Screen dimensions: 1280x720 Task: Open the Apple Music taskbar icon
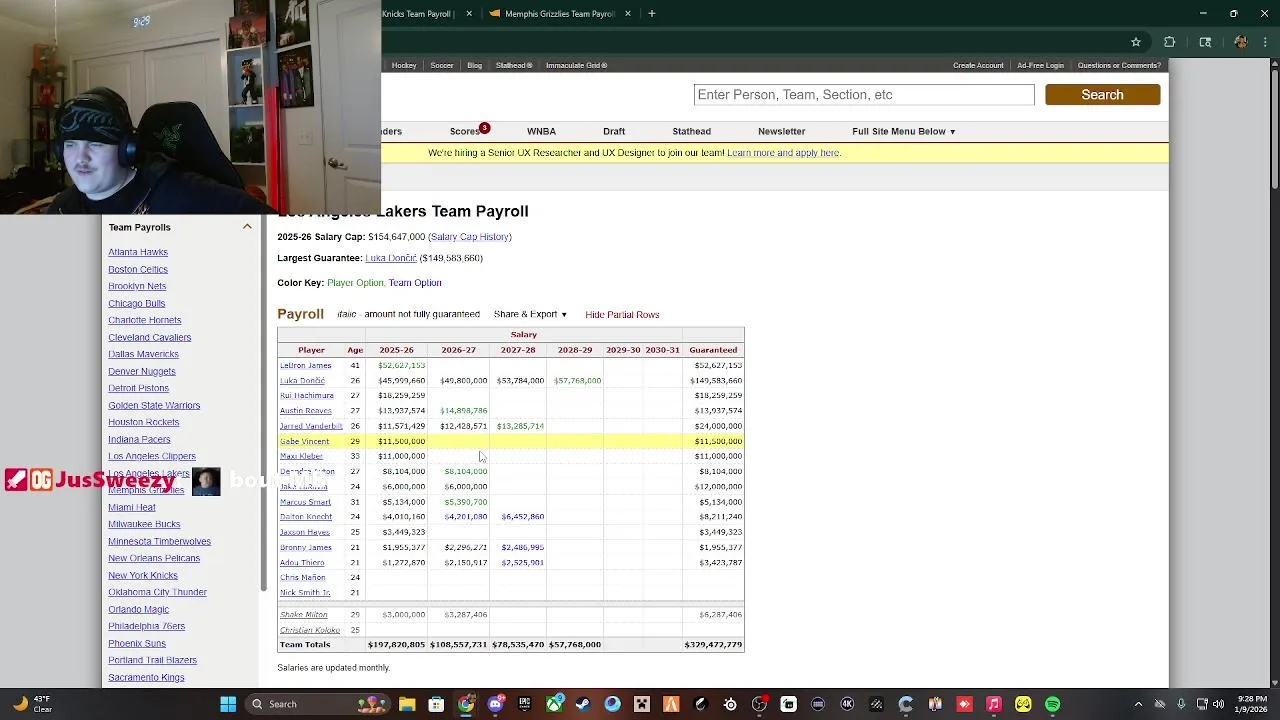pyautogui.click(x=994, y=704)
